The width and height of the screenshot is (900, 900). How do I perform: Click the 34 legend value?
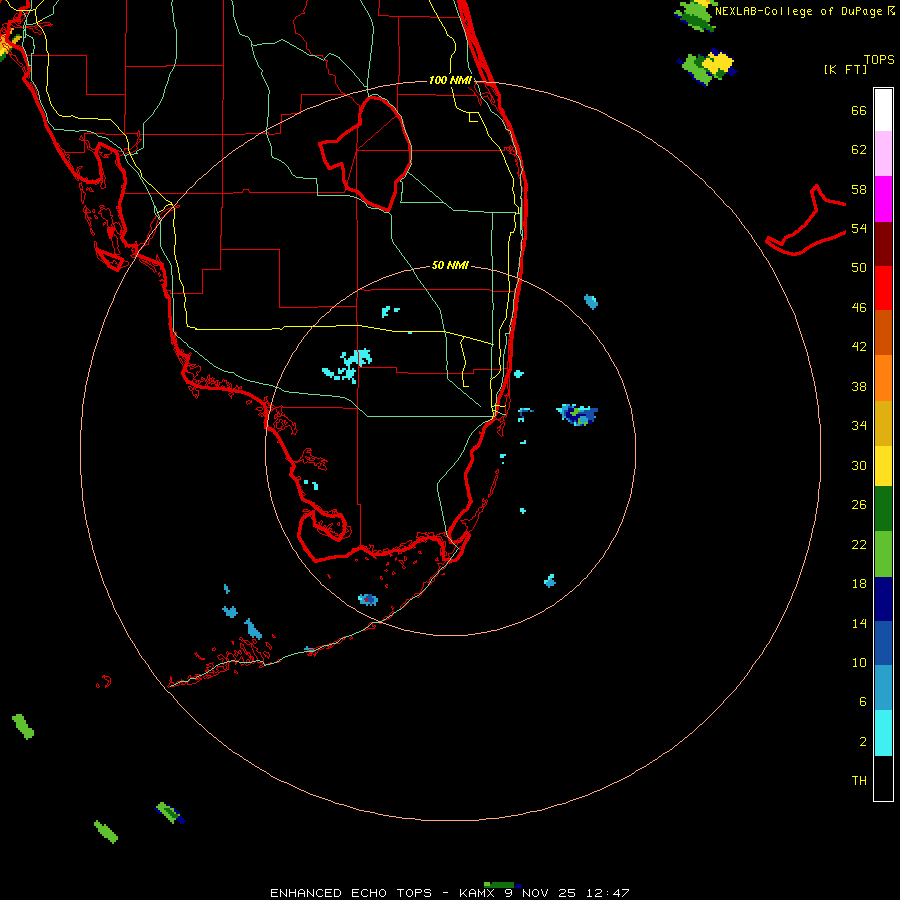tap(859, 426)
